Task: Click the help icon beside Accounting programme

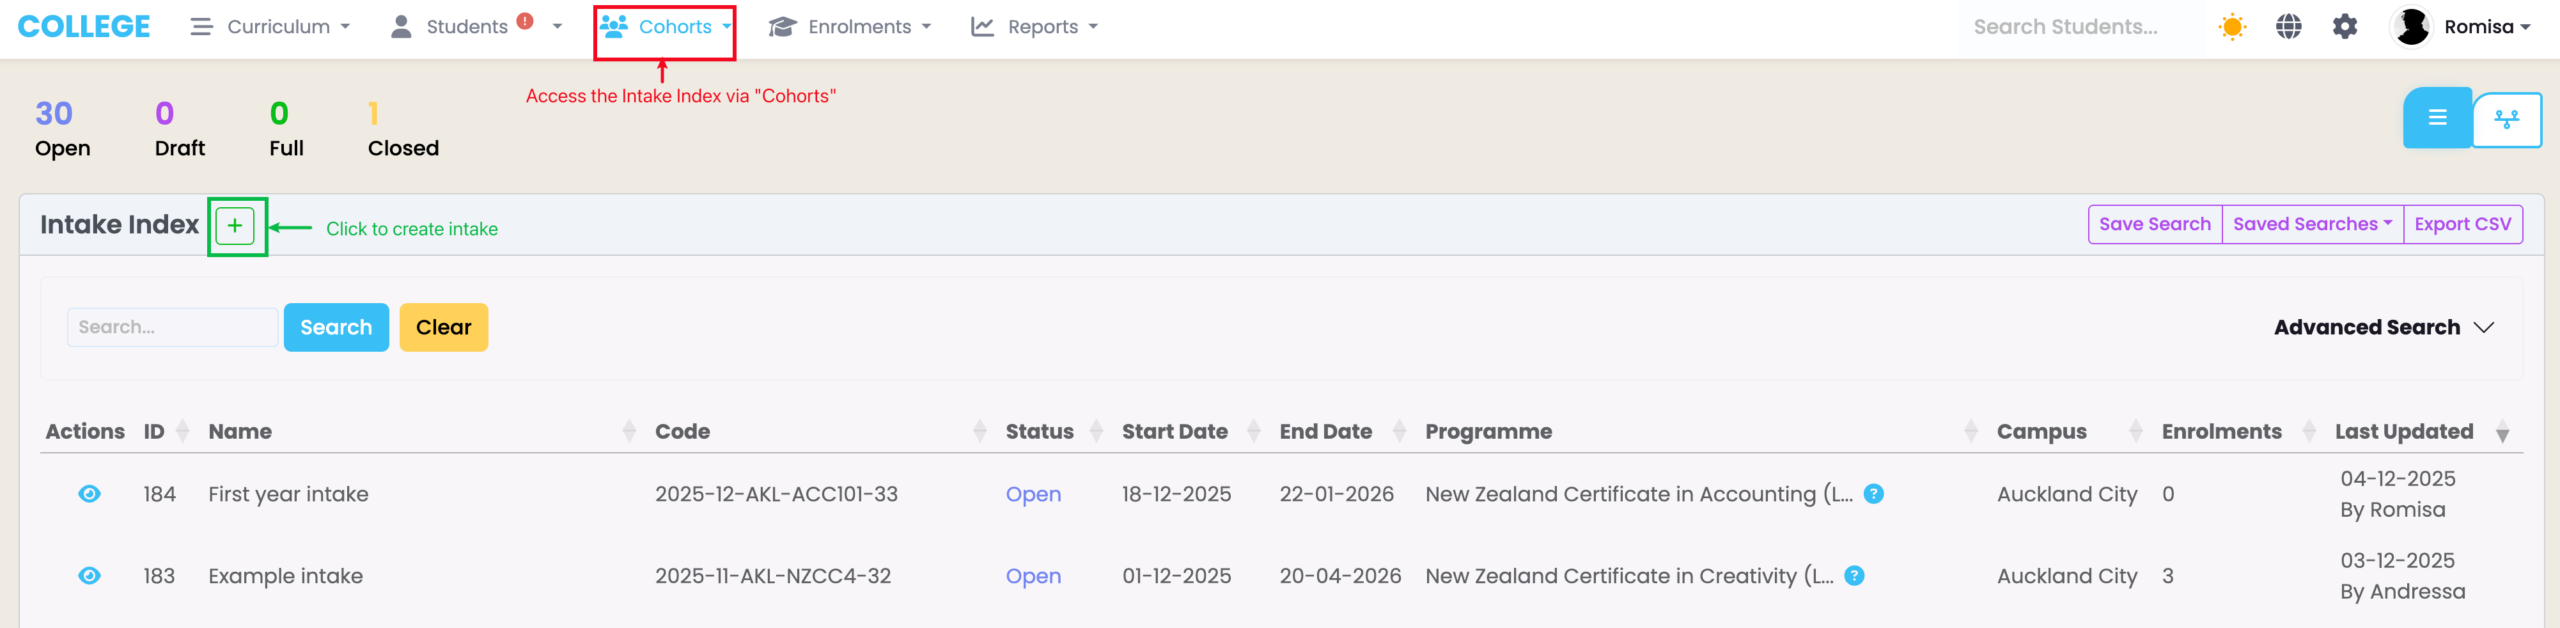Action: tap(1874, 493)
